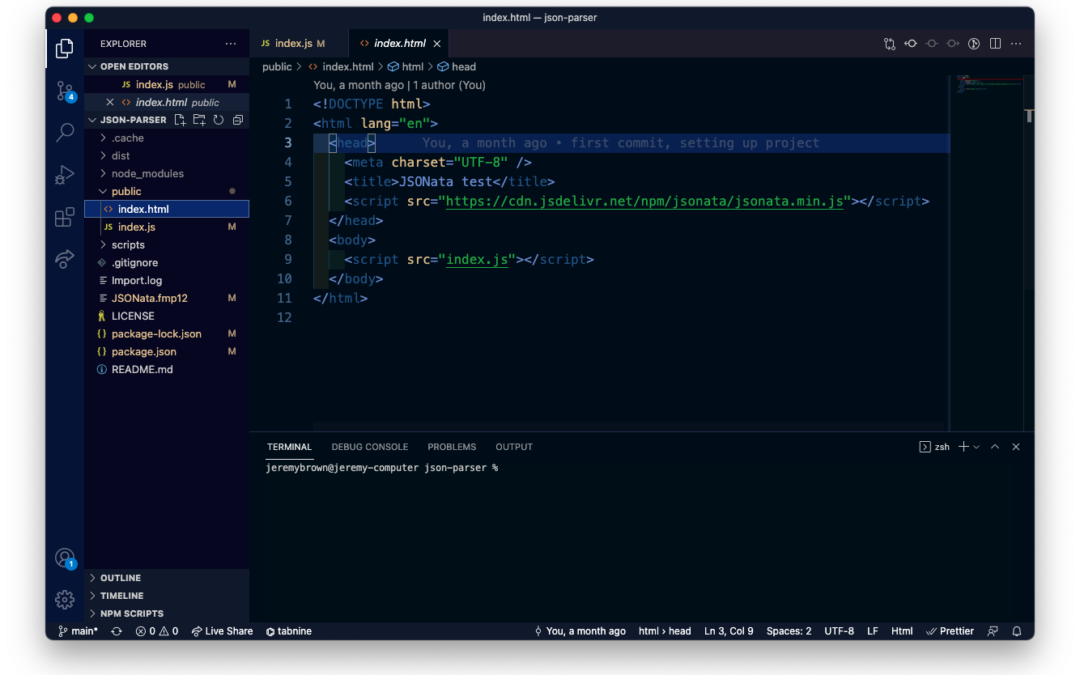Open editor more actions ellipsis

point(1016,43)
